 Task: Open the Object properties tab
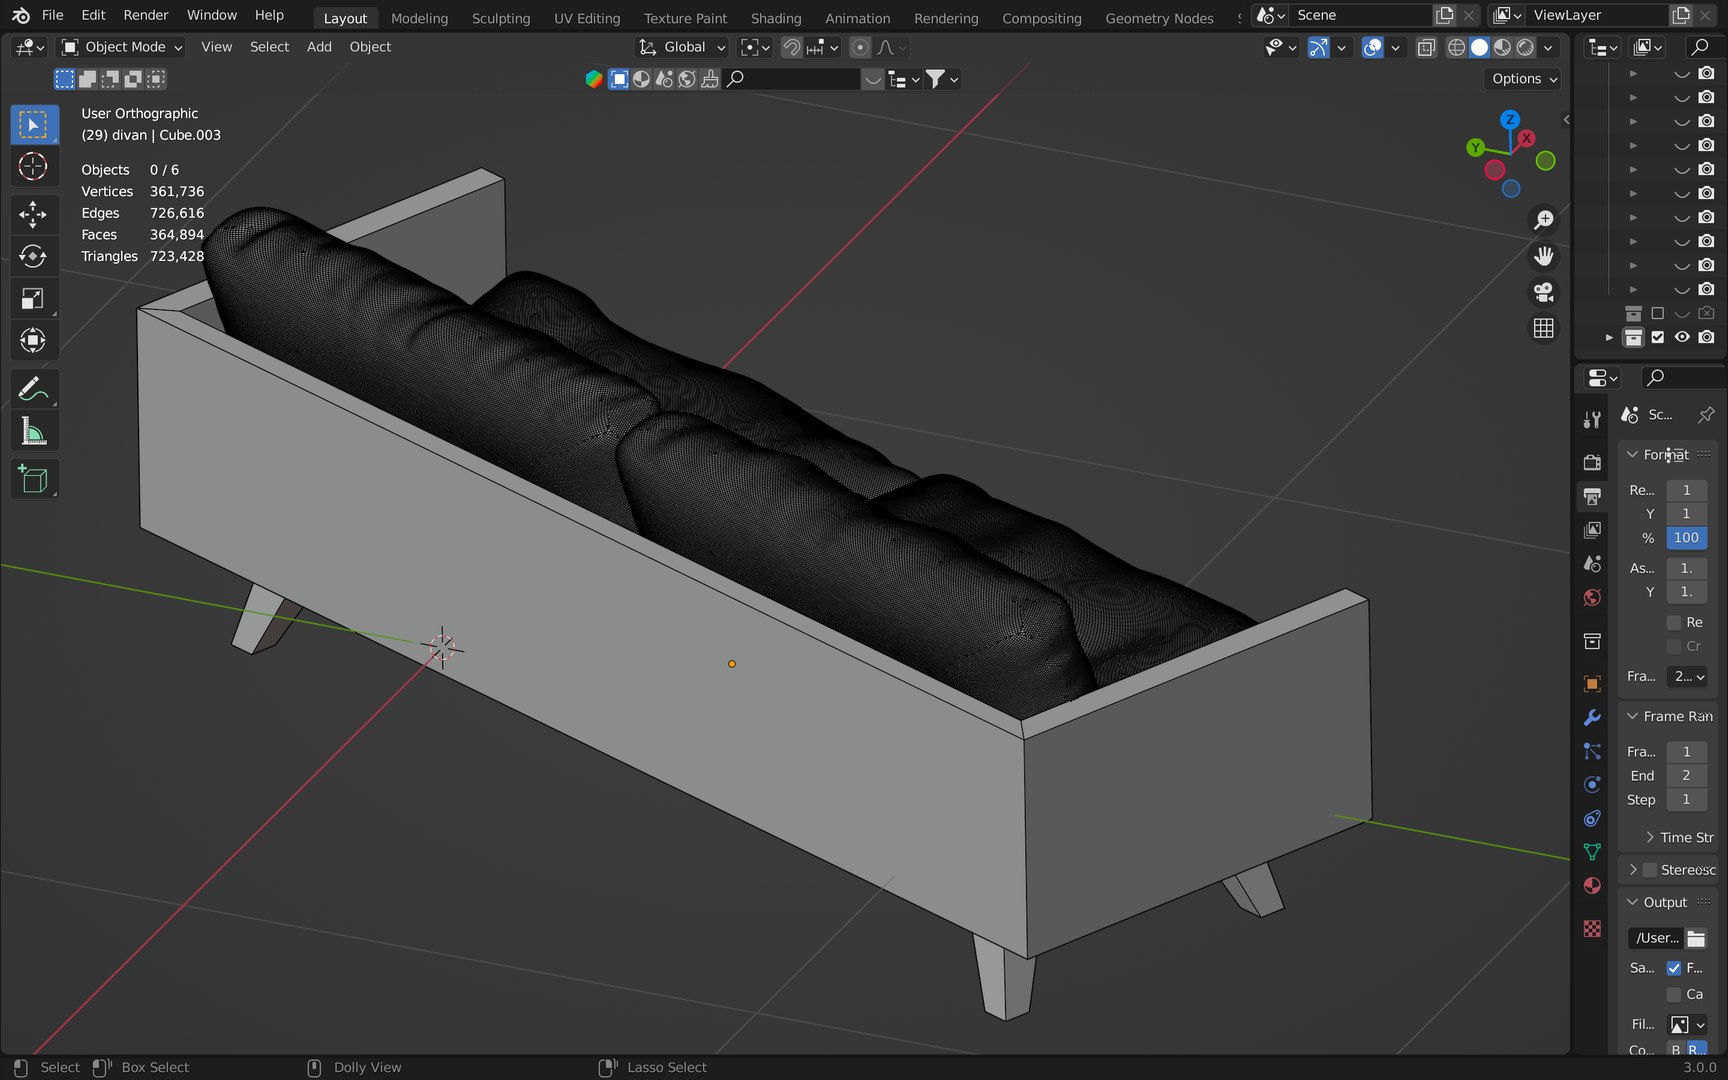tap(1592, 684)
